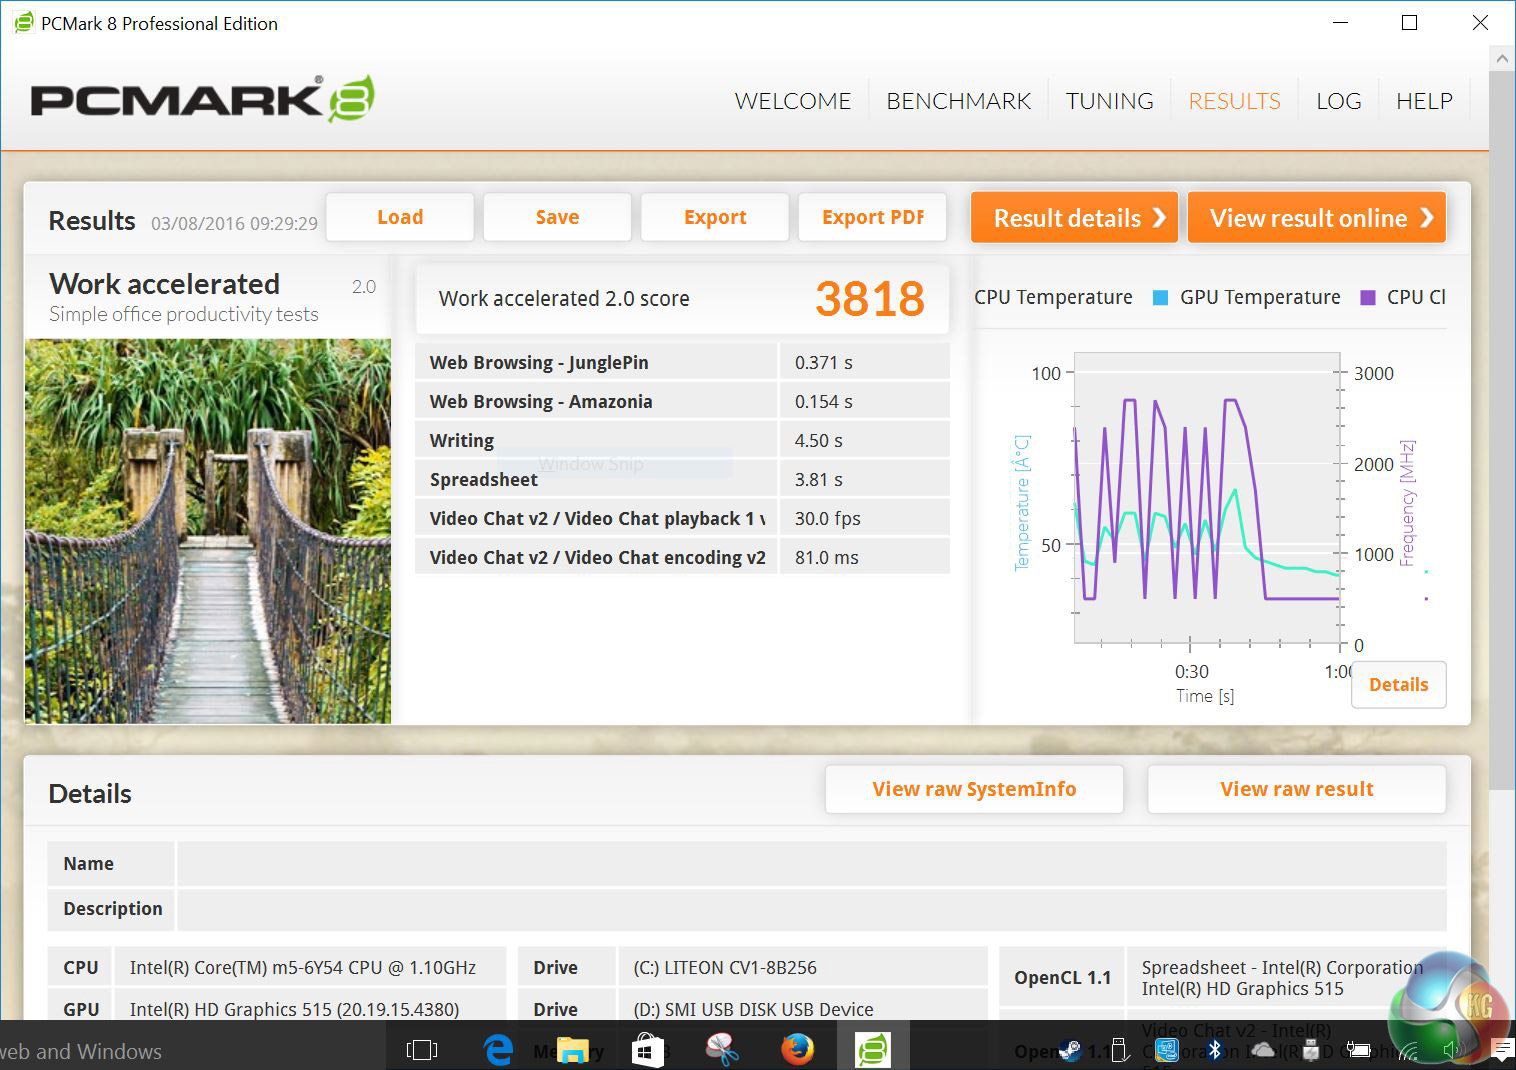Click the Intel HD Graphics 515 GPU value
Viewport: 1516px width, 1070px height.
tap(294, 1009)
